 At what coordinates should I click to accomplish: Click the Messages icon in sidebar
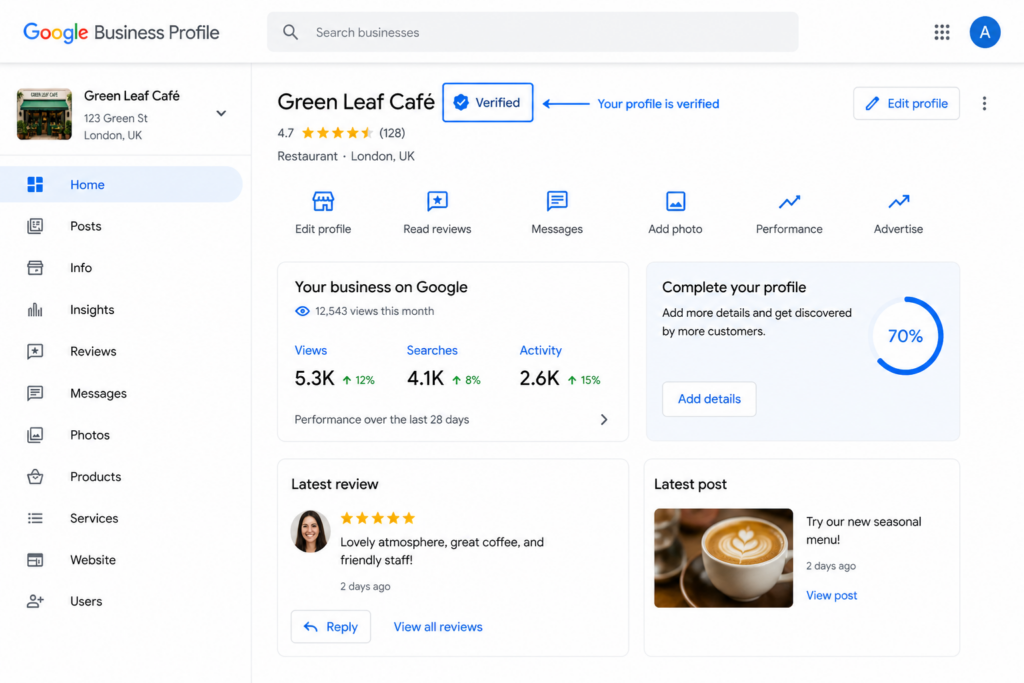point(35,393)
